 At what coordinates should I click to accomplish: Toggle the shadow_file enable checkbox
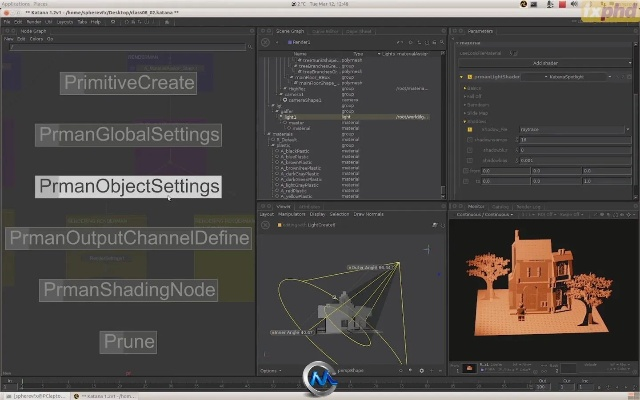pos(469,129)
